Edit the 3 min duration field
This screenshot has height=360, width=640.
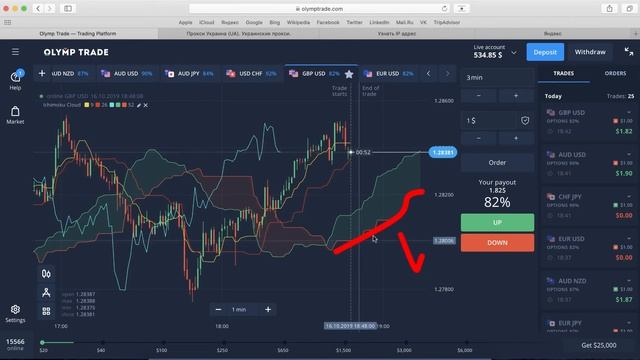click(x=497, y=77)
